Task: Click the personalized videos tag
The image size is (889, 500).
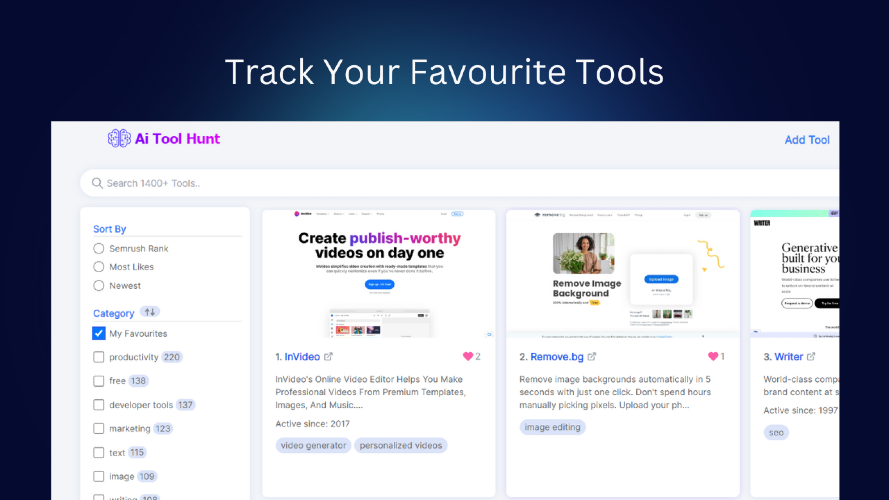Action: pos(401,446)
